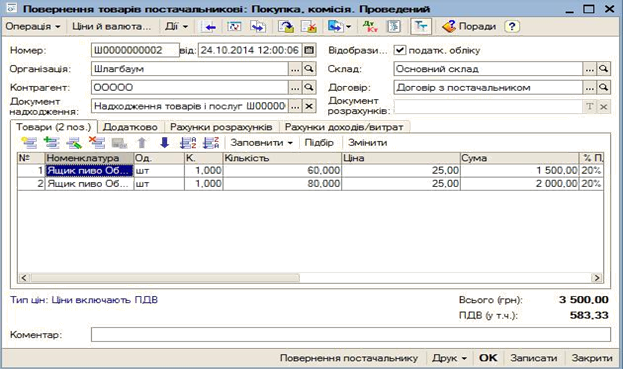623x369 pixels.
Task: Open the calendar picker beside the date
Action: [309, 50]
